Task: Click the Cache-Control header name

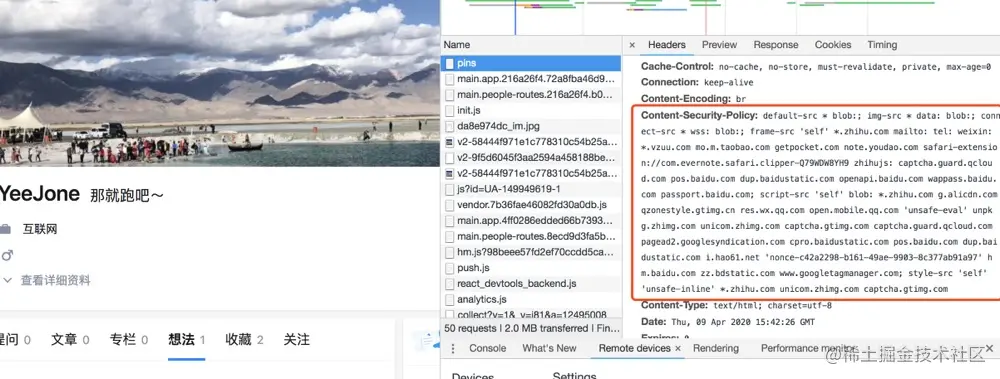Action: (x=677, y=66)
